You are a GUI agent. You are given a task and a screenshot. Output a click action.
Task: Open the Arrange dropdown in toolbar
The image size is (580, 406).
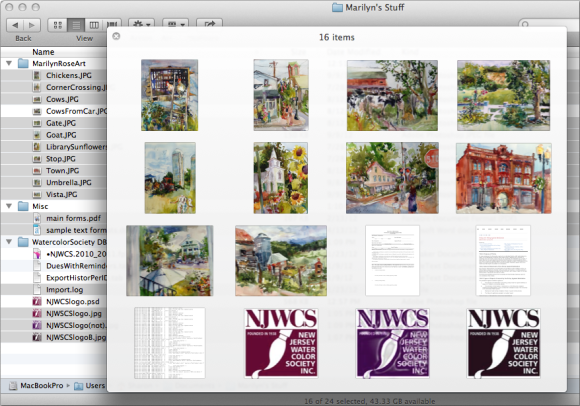coord(176,24)
